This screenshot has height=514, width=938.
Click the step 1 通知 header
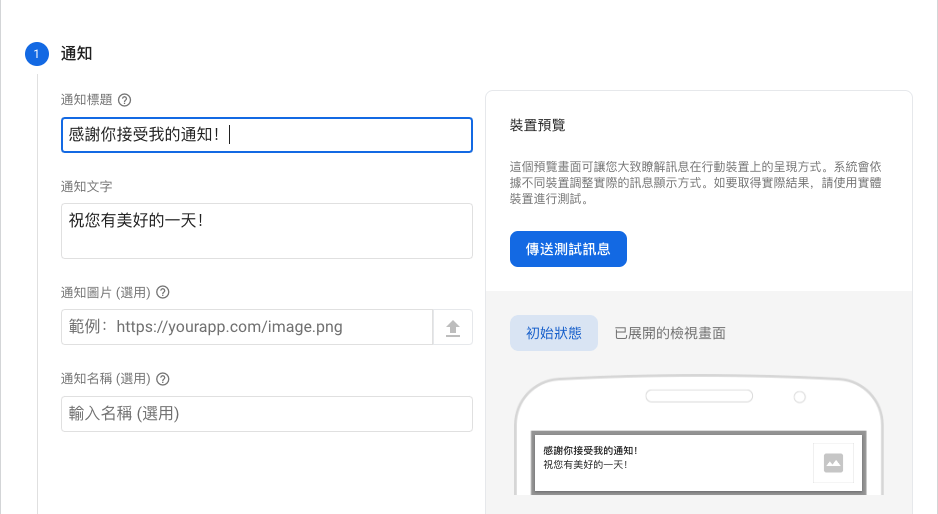[x=77, y=54]
